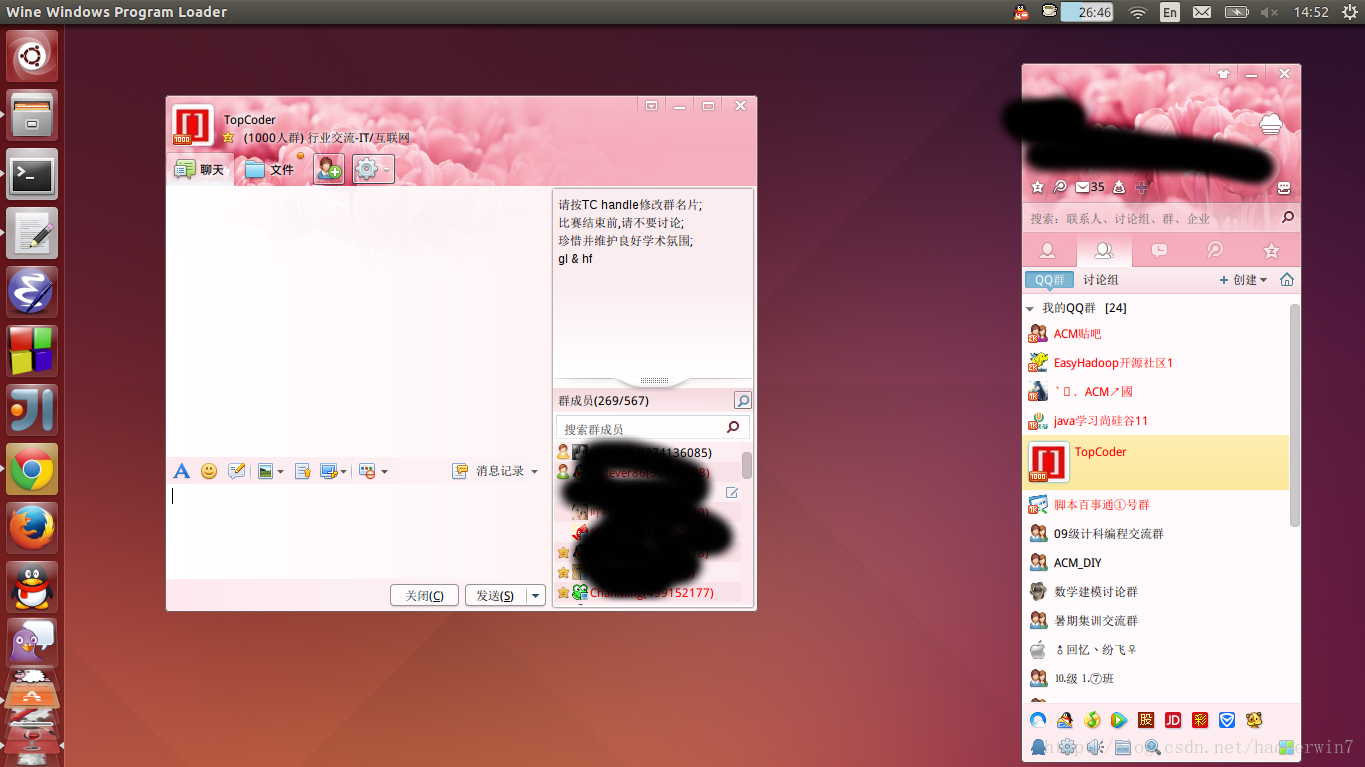Click the send picture icon
Screen dimensions: 1365x767
[x=265, y=471]
